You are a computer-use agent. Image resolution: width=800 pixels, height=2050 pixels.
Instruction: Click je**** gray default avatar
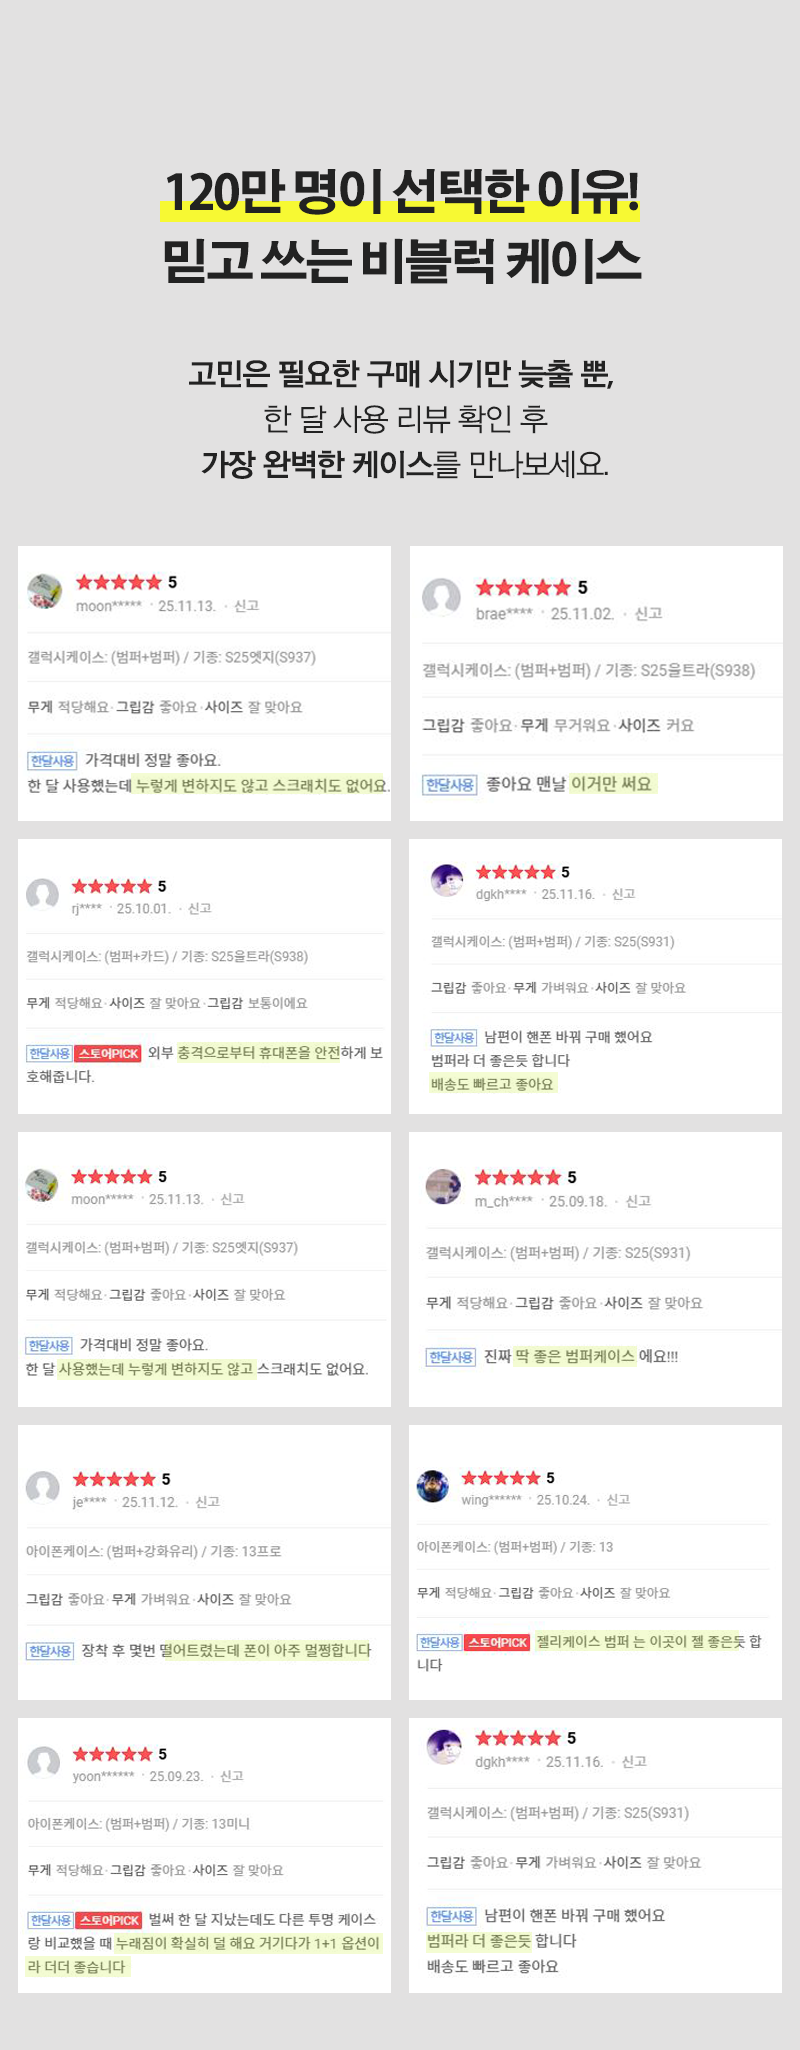(42, 1487)
